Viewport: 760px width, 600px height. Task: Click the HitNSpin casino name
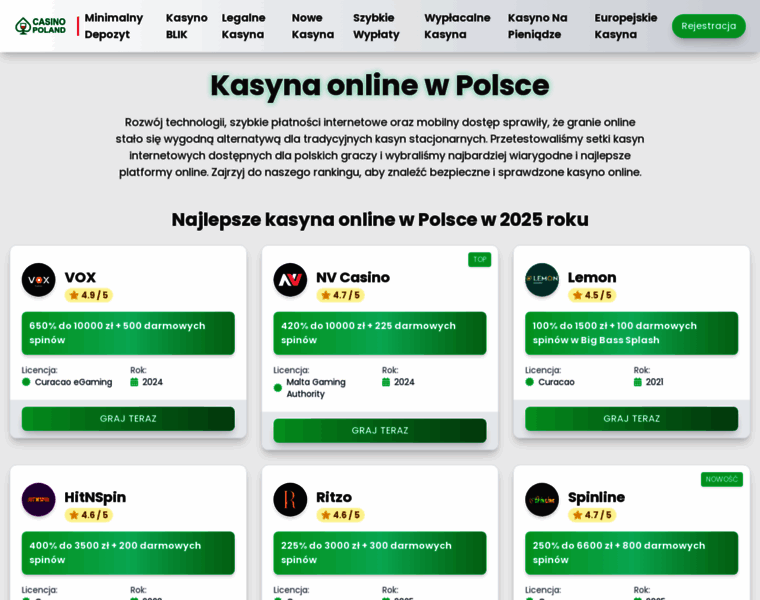click(95, 497)
